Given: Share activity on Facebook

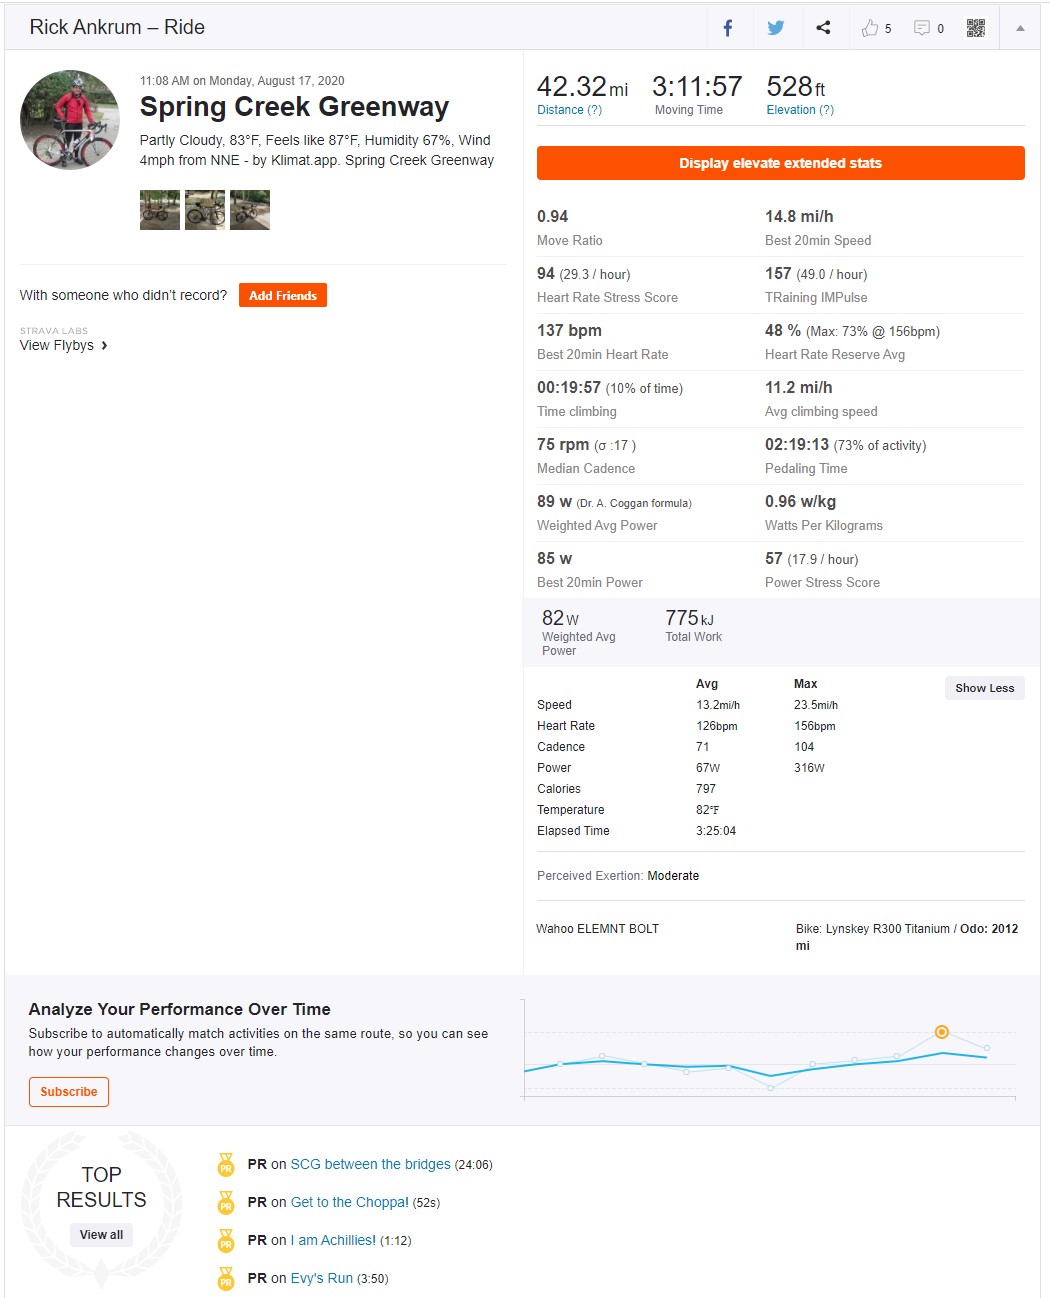Looking at the screenshot, I should [x=728, y=28].
